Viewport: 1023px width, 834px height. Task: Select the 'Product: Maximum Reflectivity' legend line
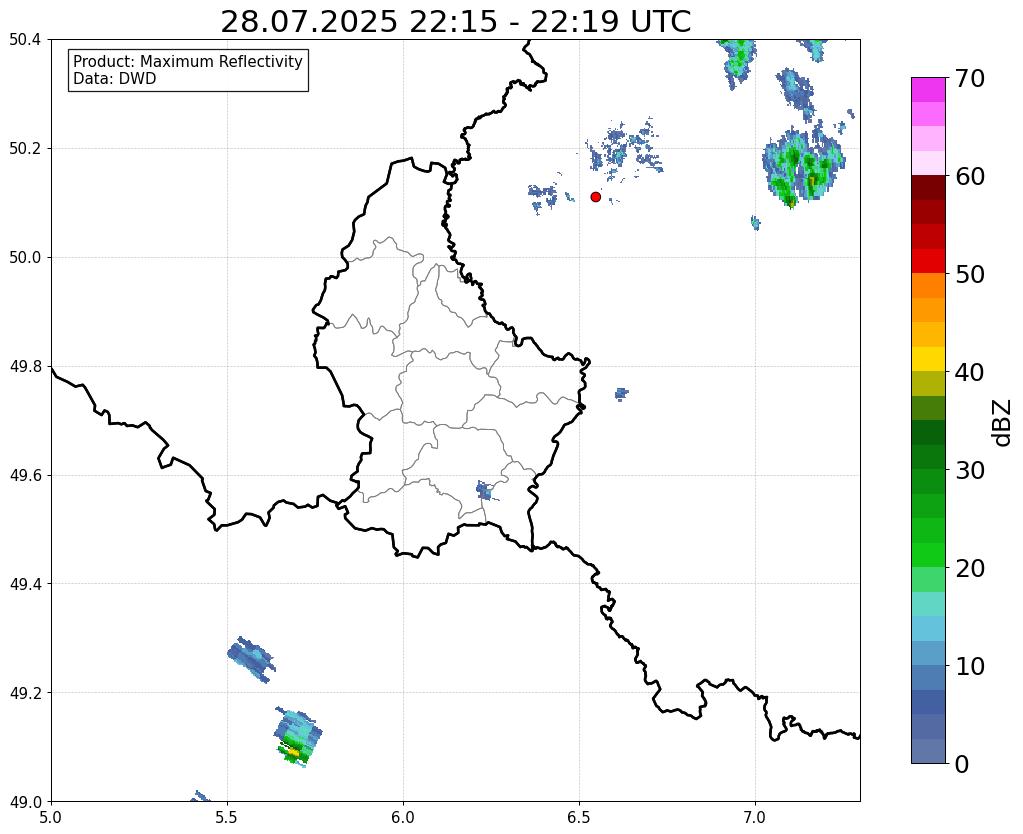(x=188, y=61)
